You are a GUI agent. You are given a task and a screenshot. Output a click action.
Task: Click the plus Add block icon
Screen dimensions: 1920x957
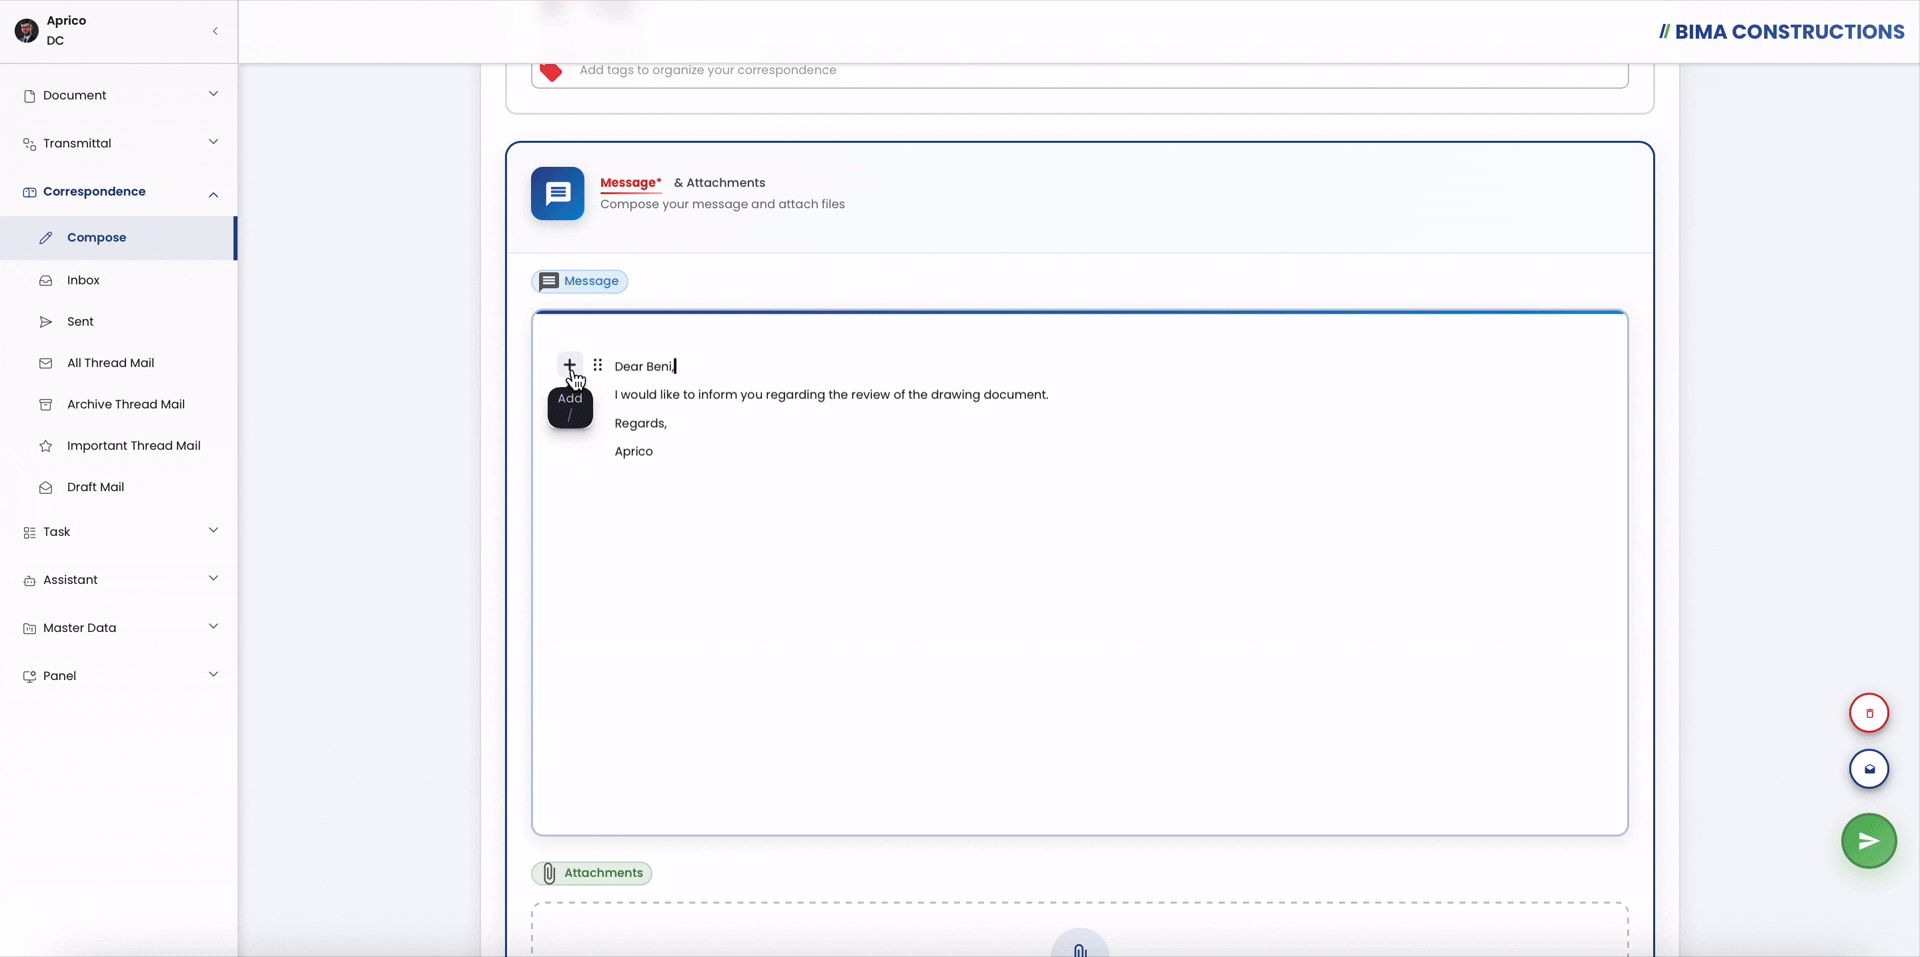click(x=569, y=365)
